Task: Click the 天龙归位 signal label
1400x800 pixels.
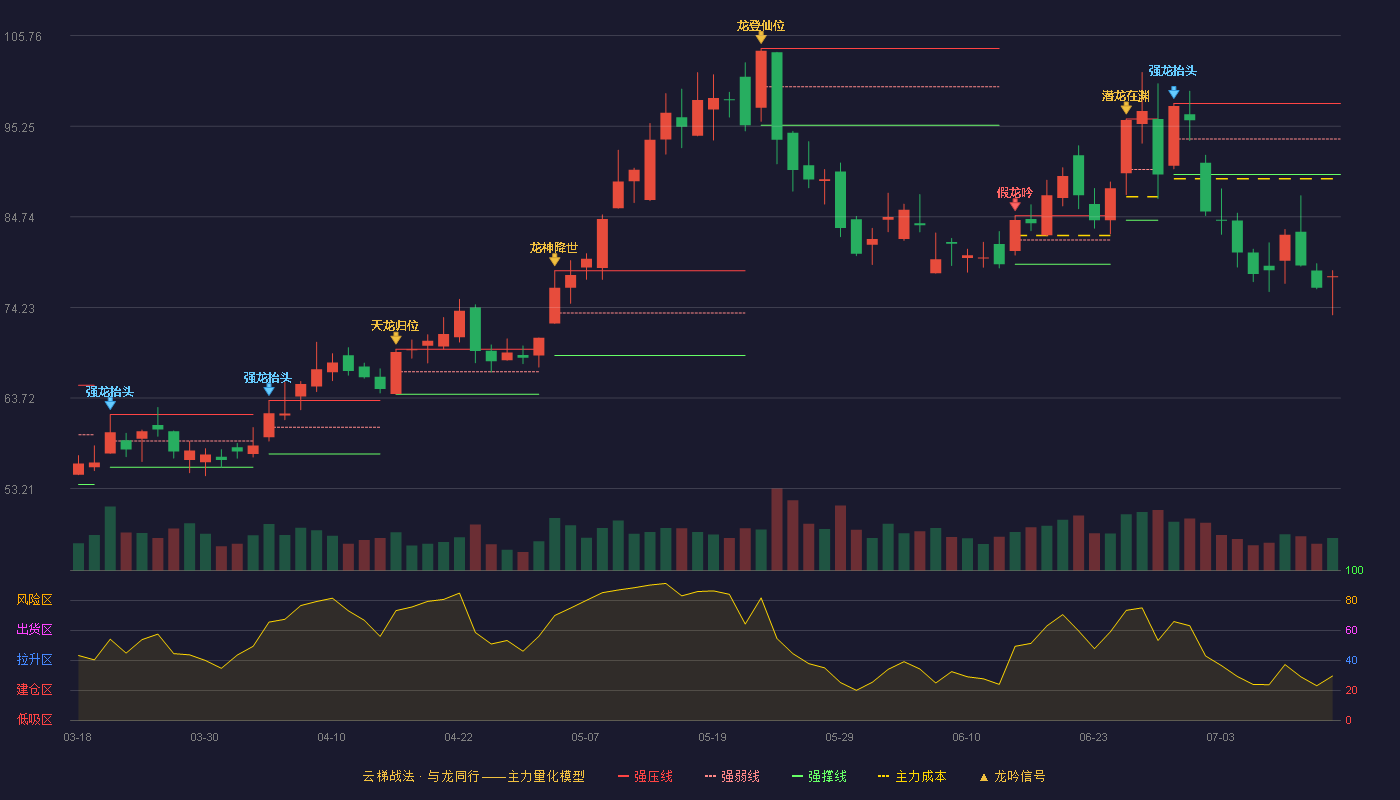Action: tap(395, 326)
